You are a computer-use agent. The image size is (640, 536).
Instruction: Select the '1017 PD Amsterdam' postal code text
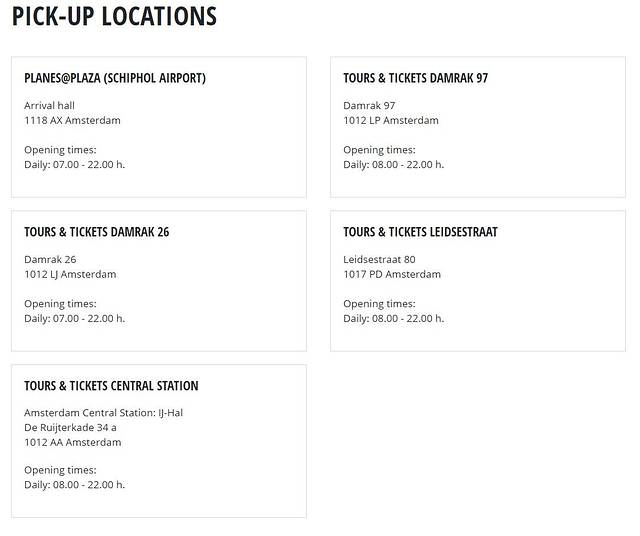(x=392, y=274)
